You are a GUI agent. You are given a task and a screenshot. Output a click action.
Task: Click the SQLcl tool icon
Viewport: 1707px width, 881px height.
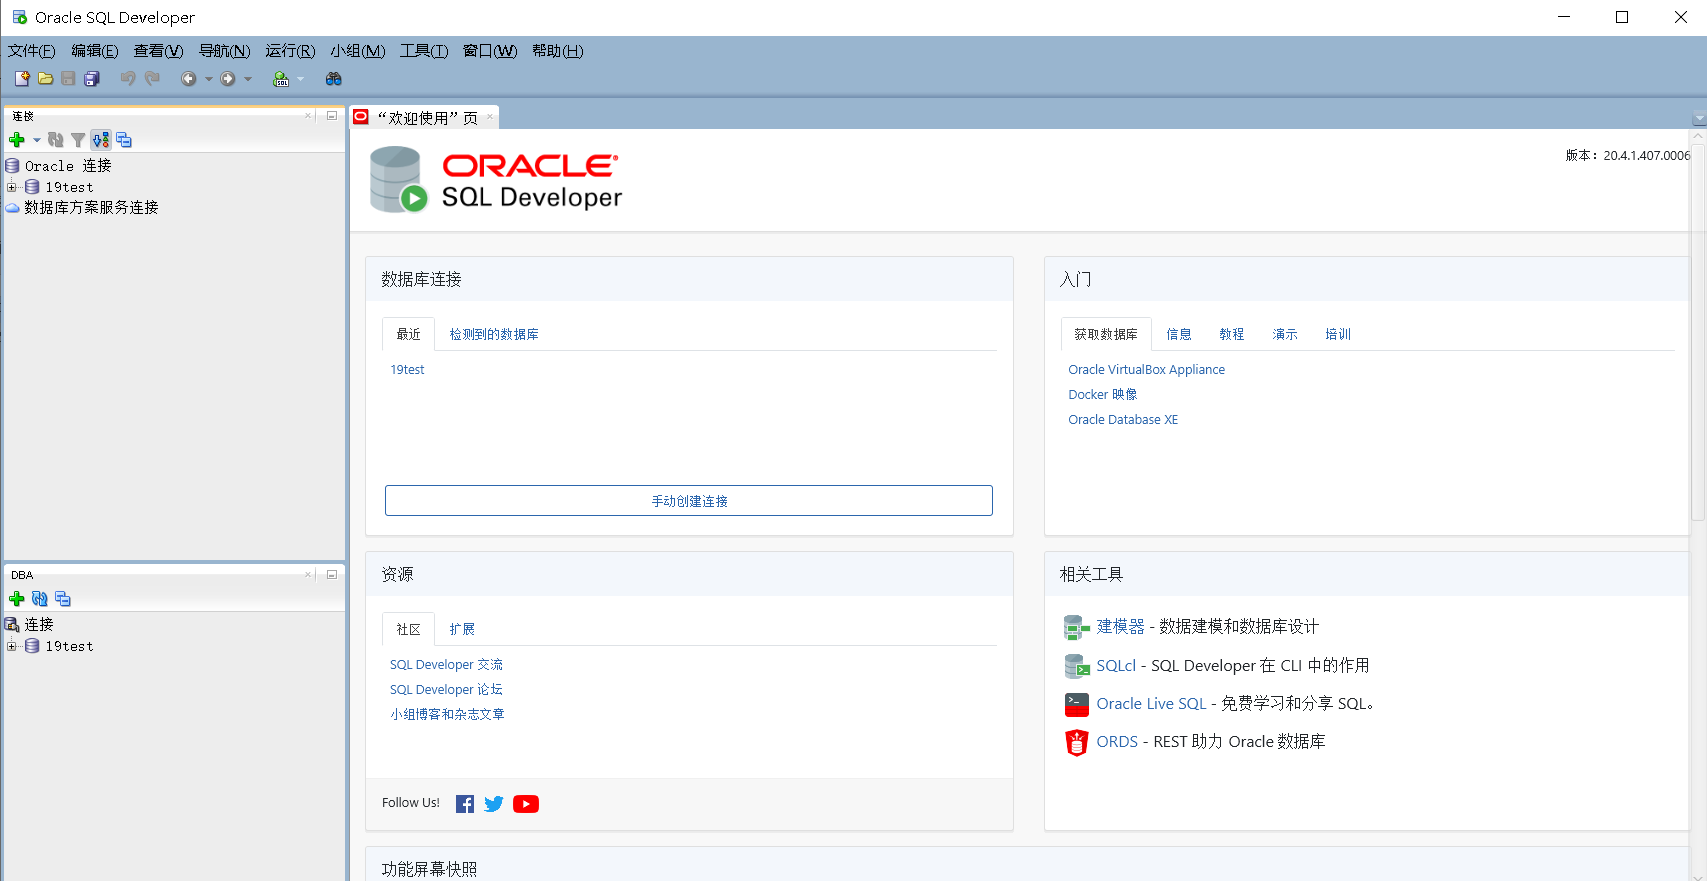[1076, 666]
